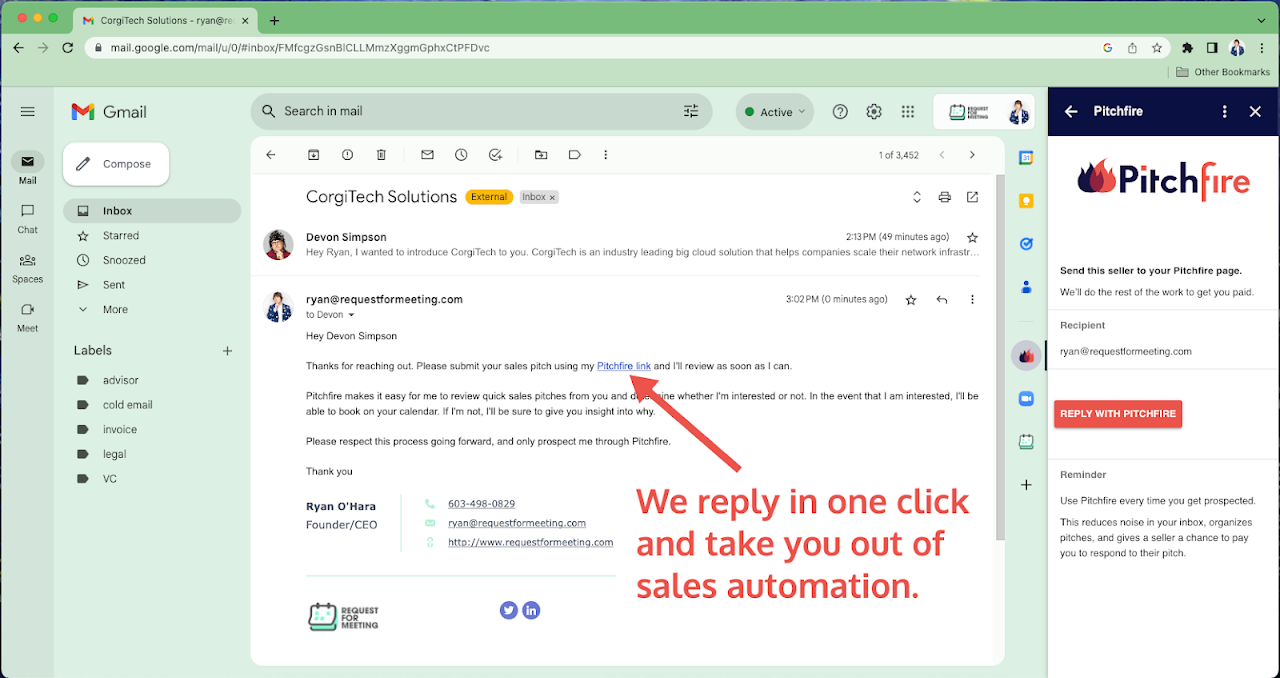Open the Chat section in sidebar

tap(28, 217)
